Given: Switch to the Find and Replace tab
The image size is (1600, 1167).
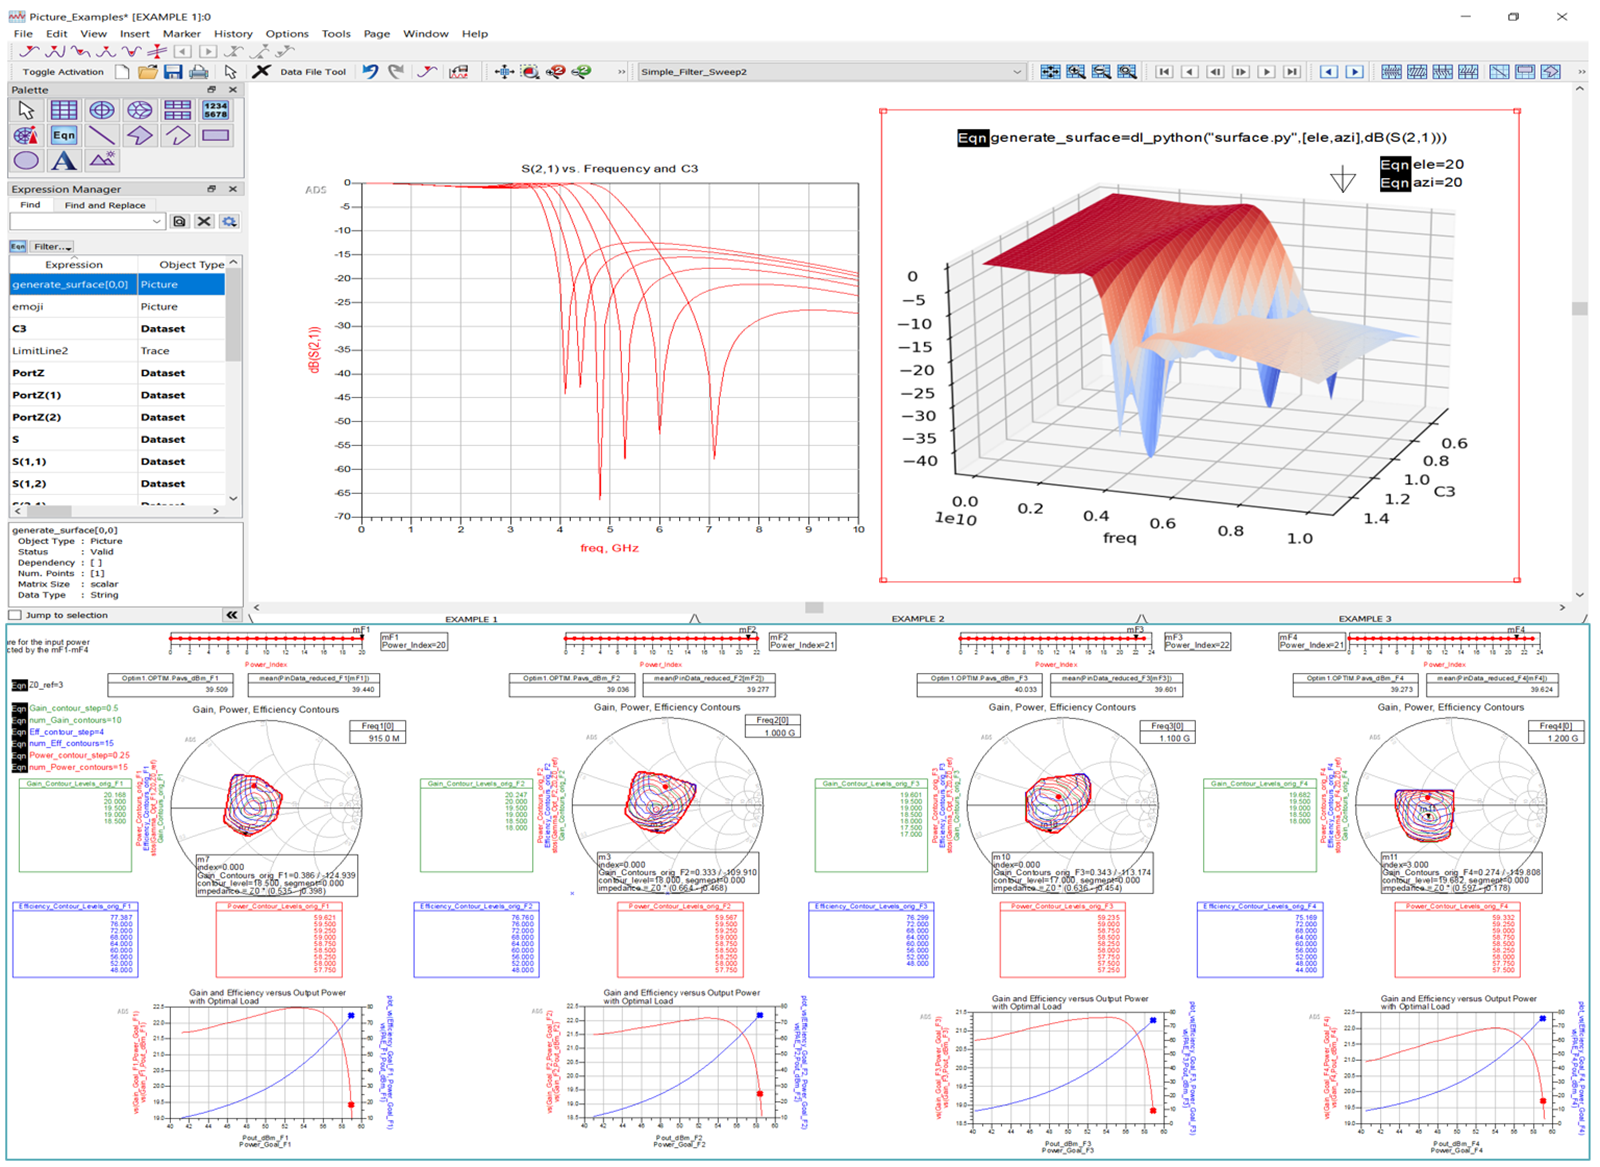Looking at the screenshot, I should (x=105, y=205).
